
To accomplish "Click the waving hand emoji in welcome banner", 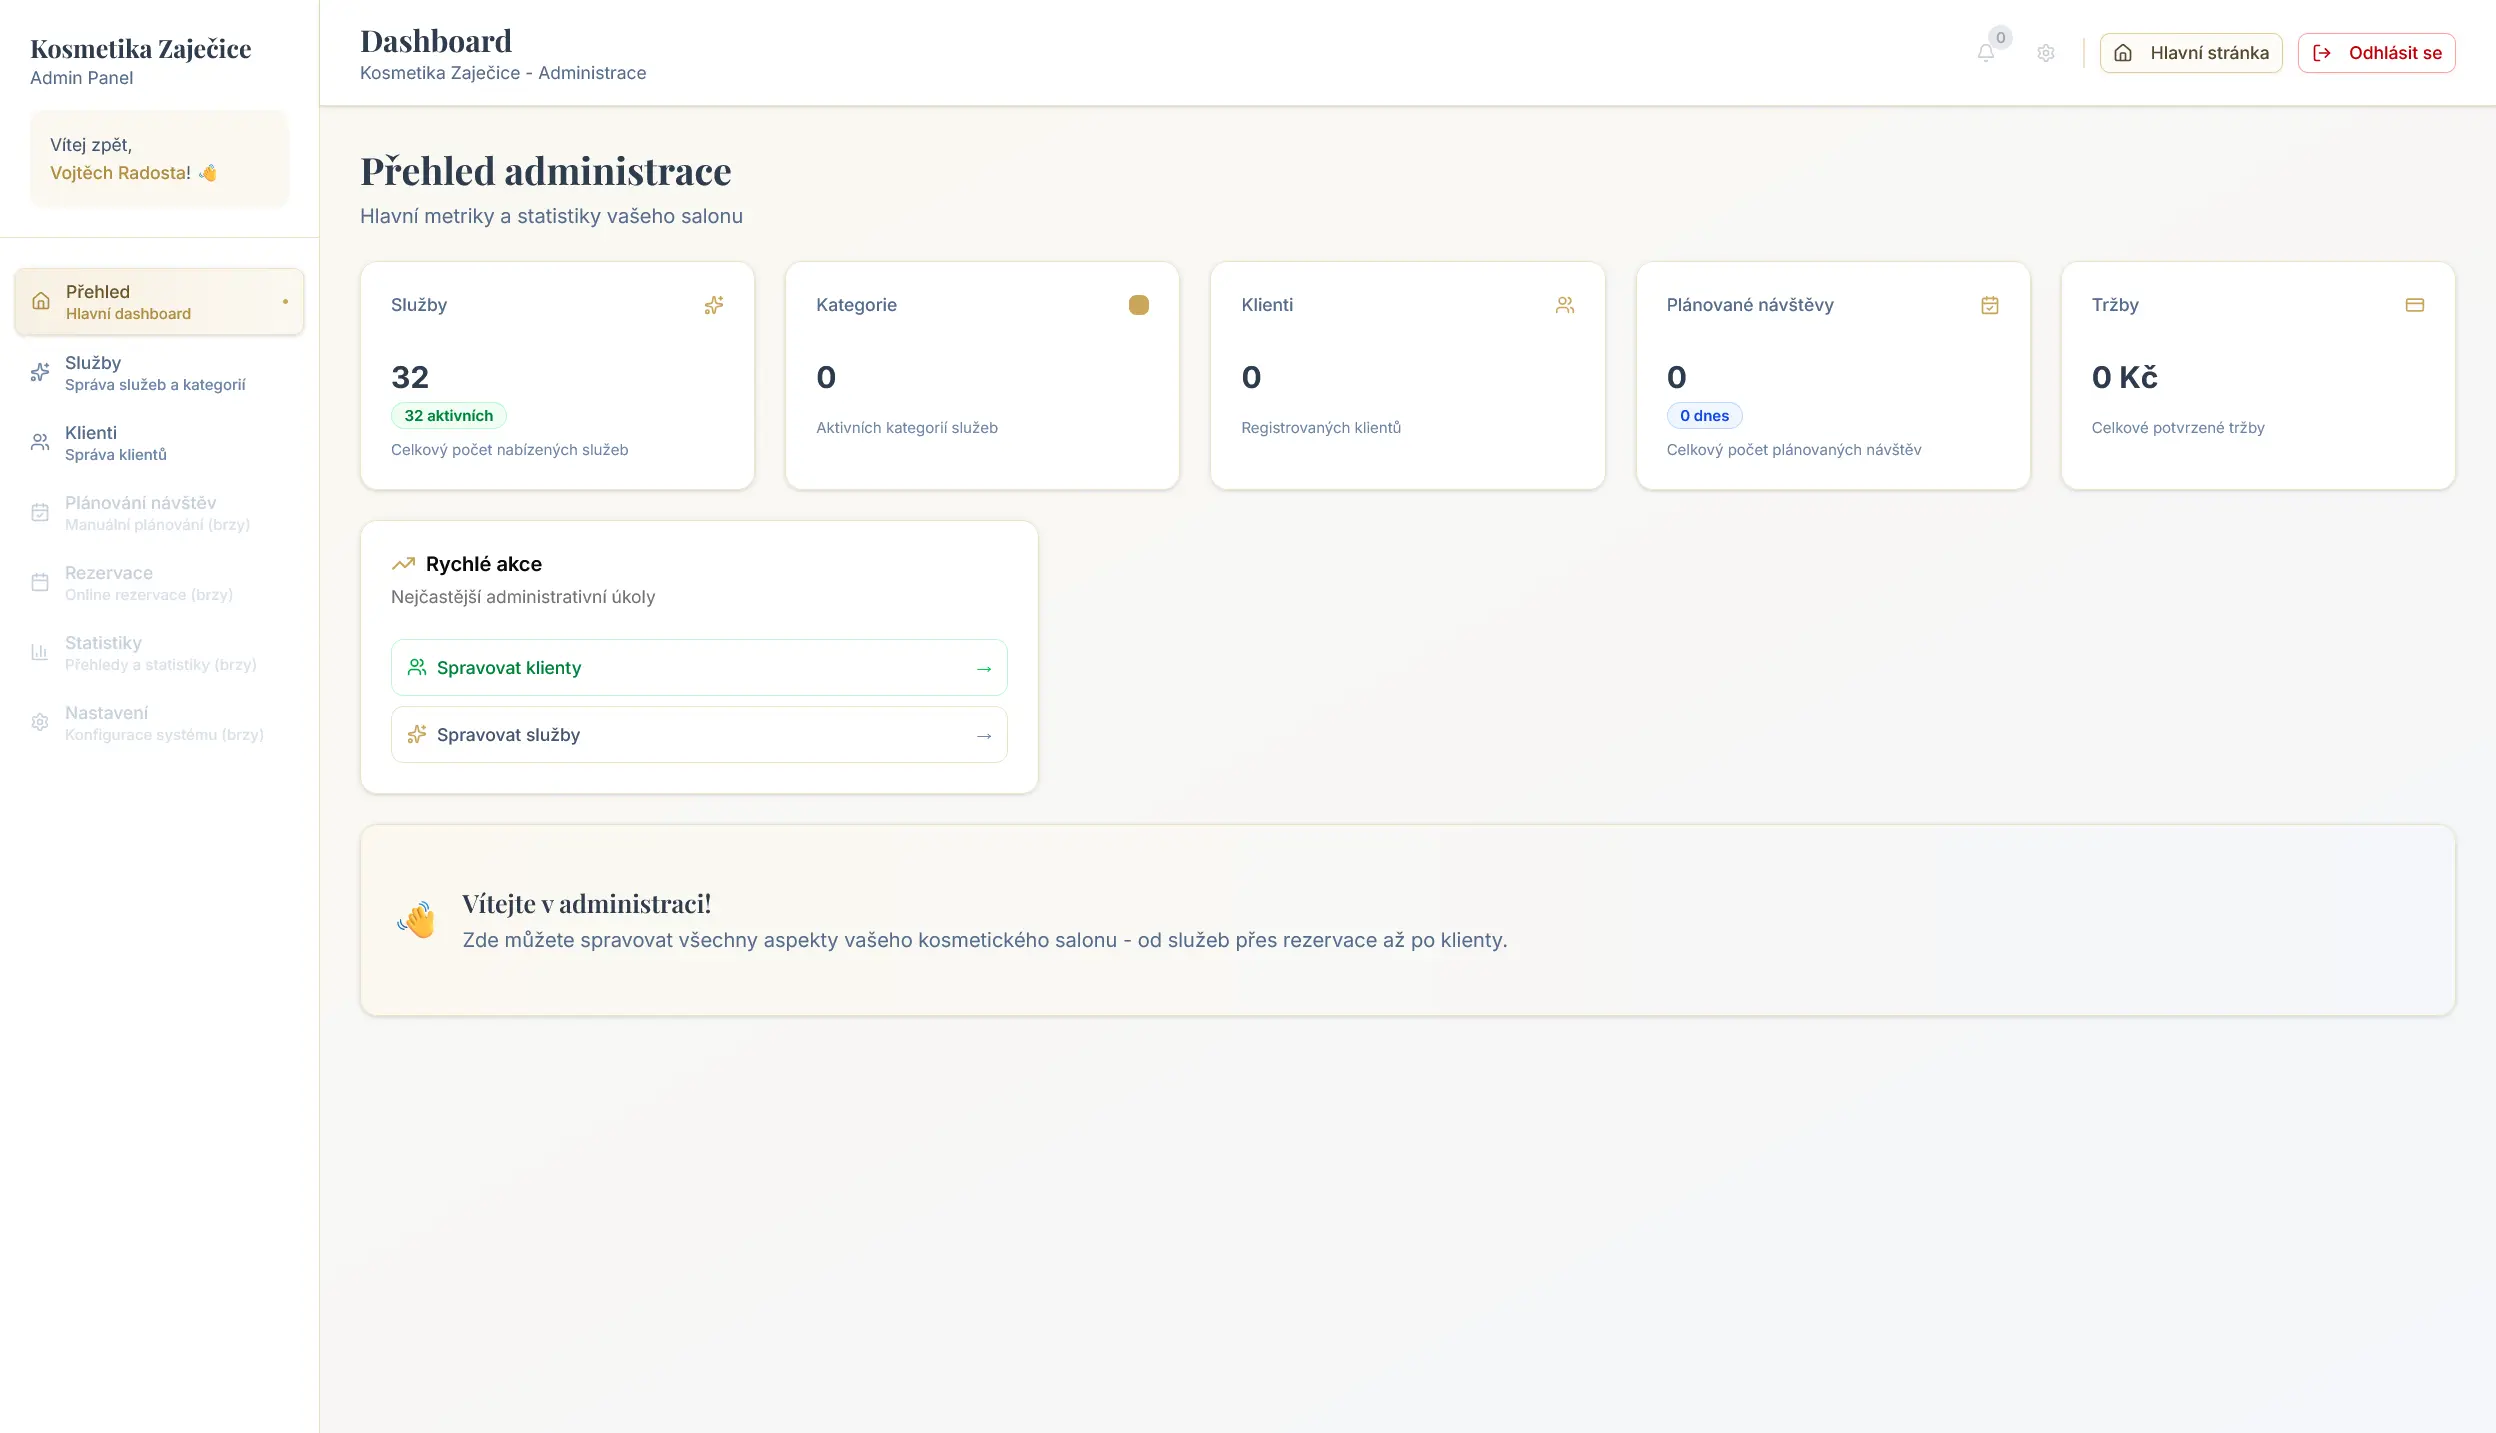I will (418, 920).
